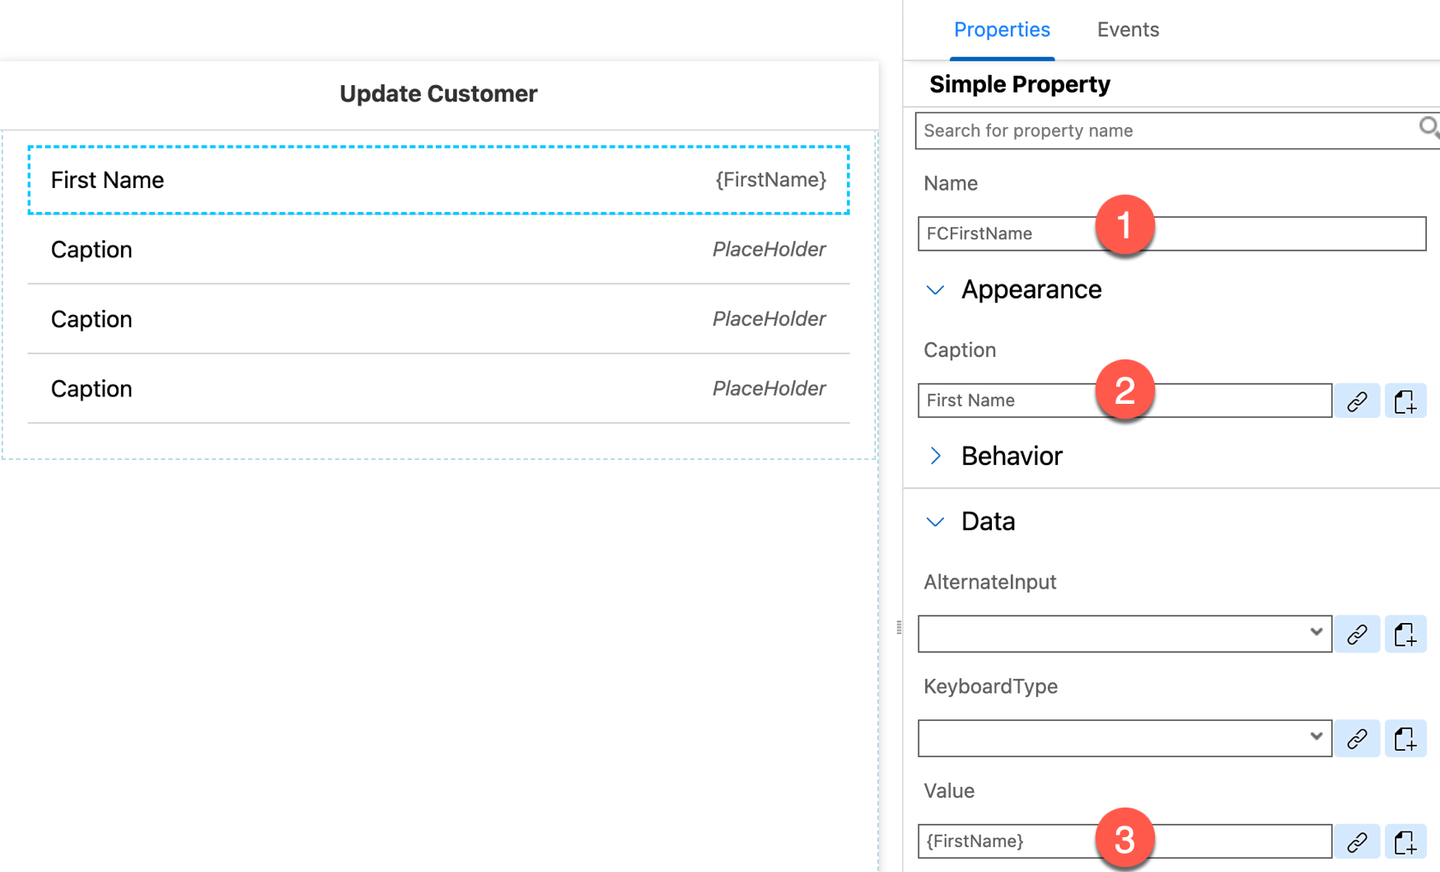1440x872 pixels.
Task: Expand the Behavior section
Action: tap(936, 456)
